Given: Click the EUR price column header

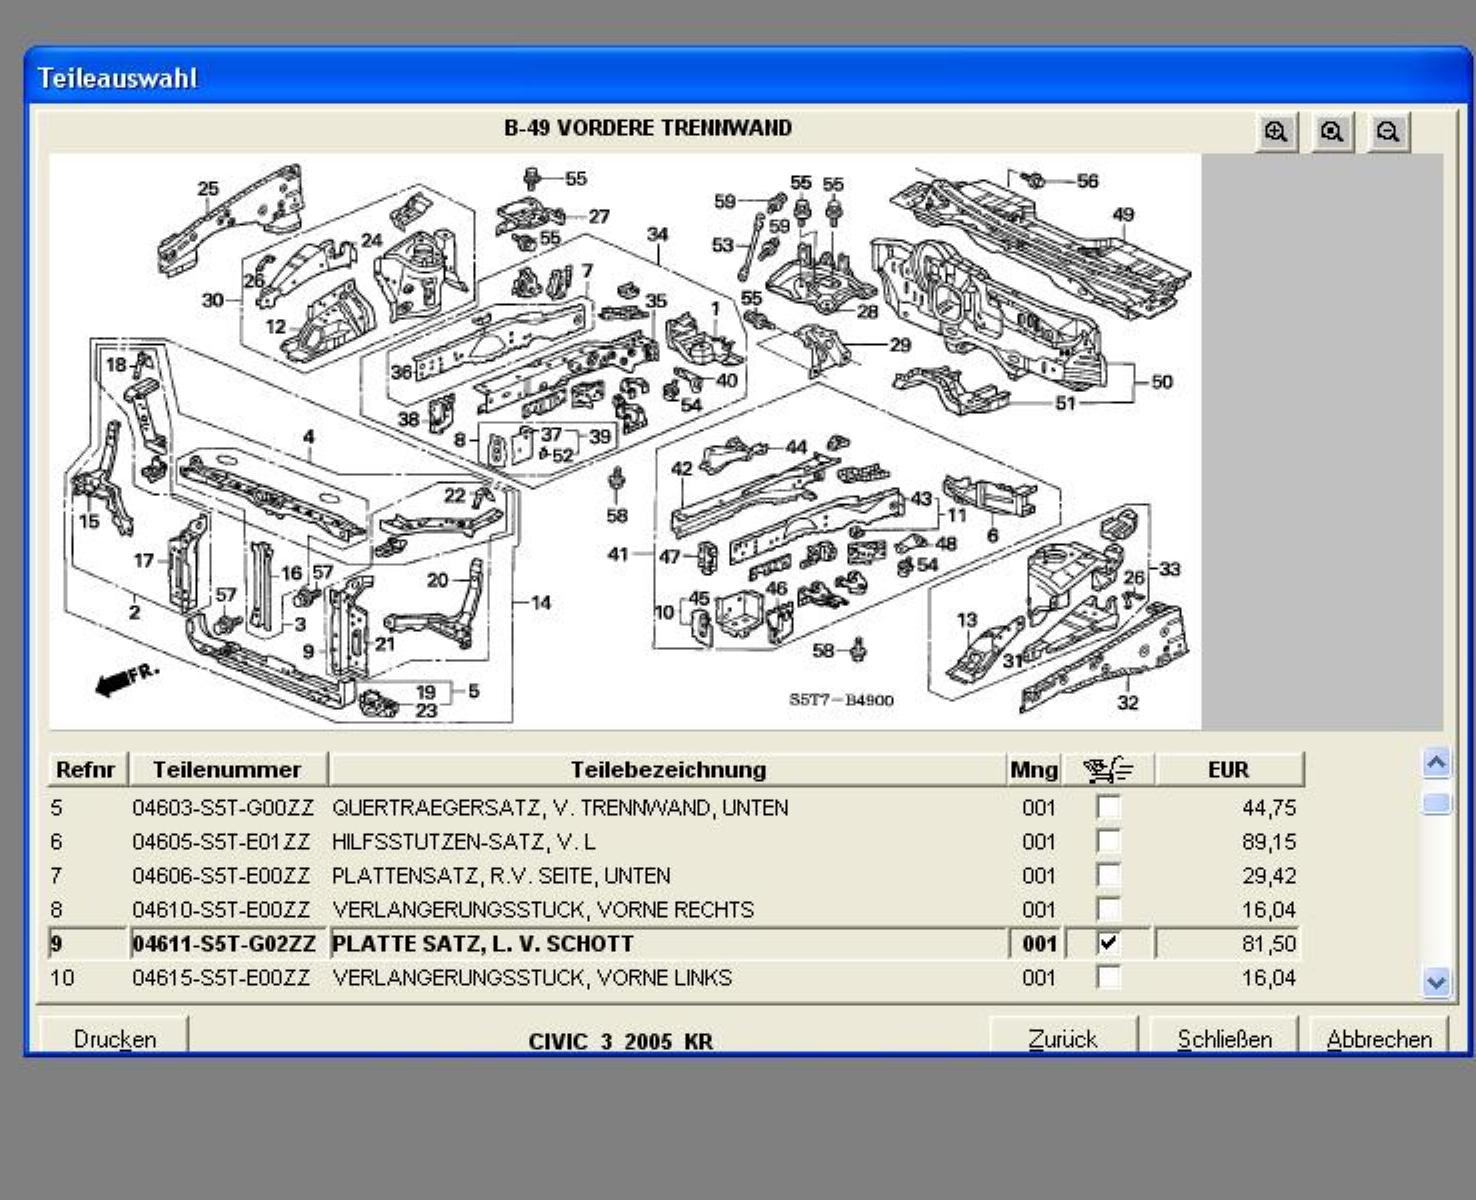Looking at the screenshot, I should pos(1228,769).
